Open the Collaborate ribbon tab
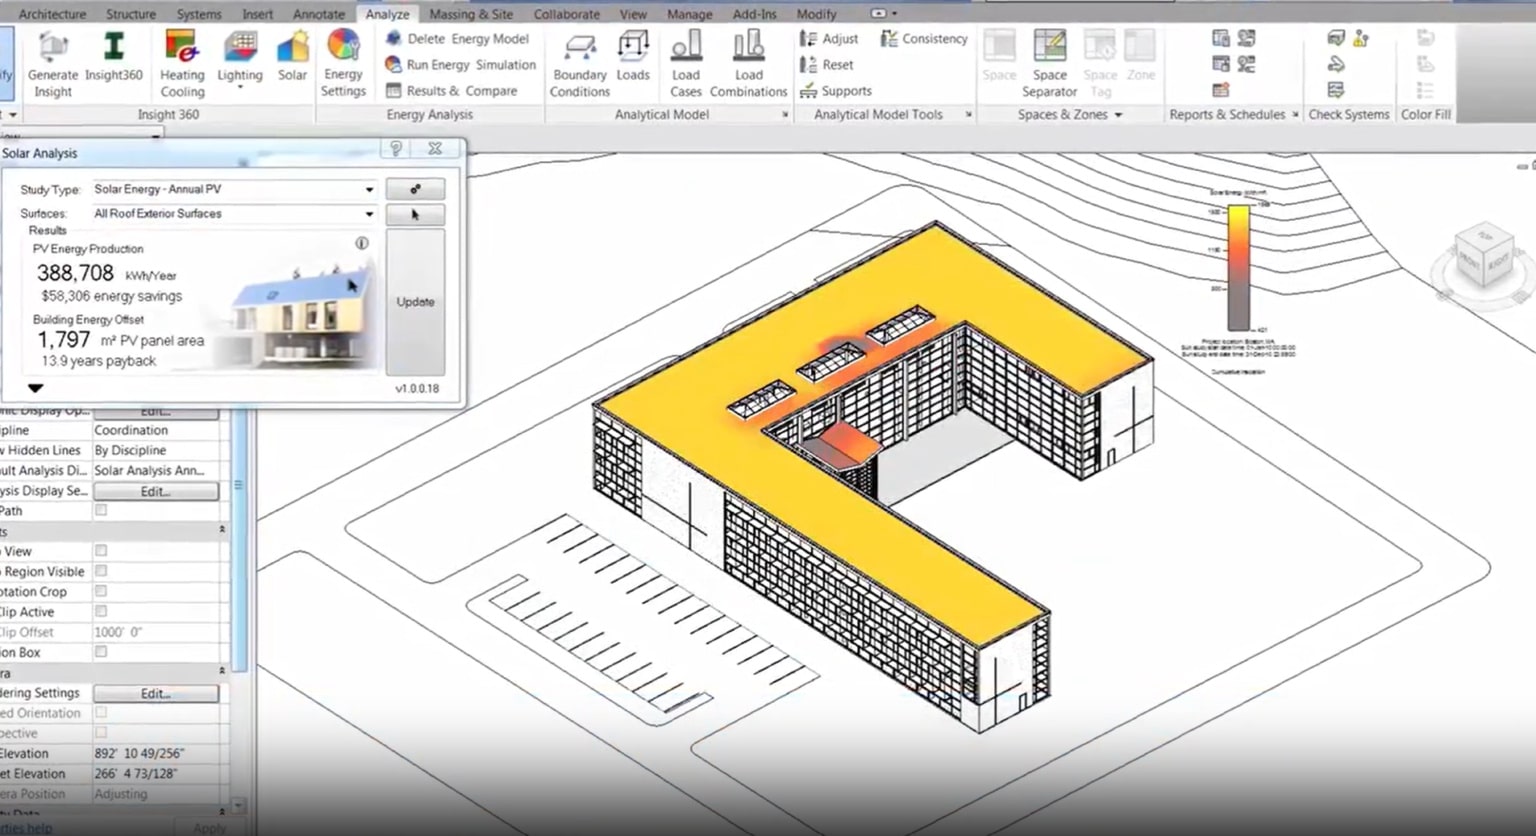The width and height of the screenshot is (1536, 836). [x=566, y=14]
